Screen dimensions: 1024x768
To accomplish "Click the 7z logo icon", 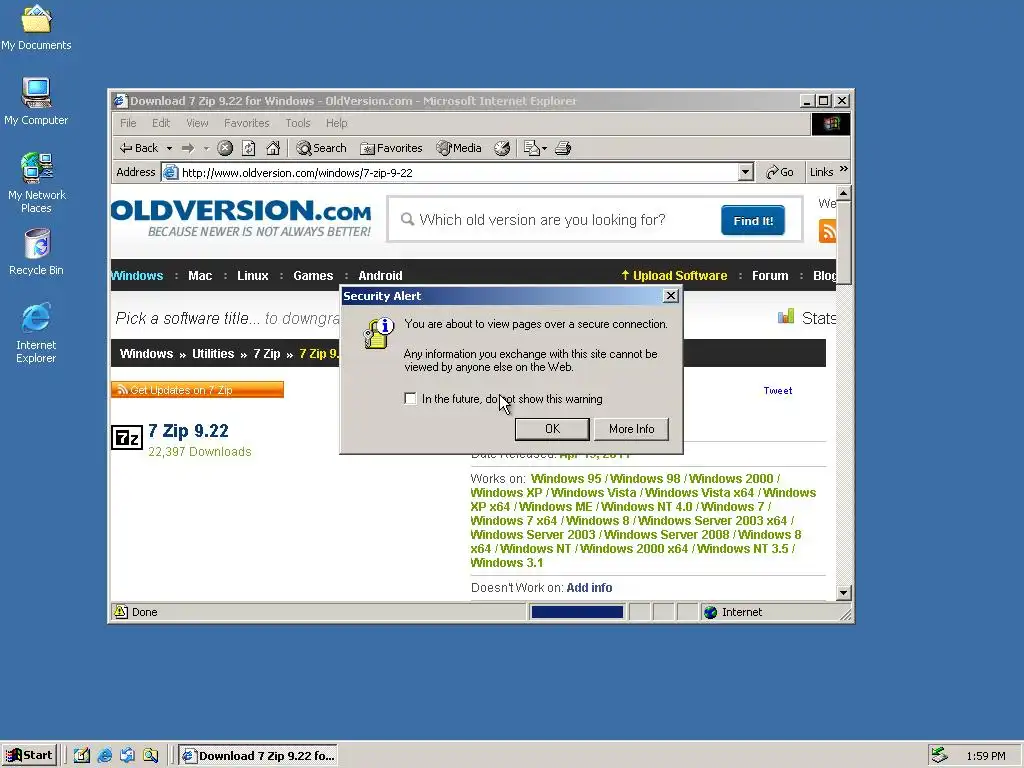I will pyautogui.click(x=127, y=438).
